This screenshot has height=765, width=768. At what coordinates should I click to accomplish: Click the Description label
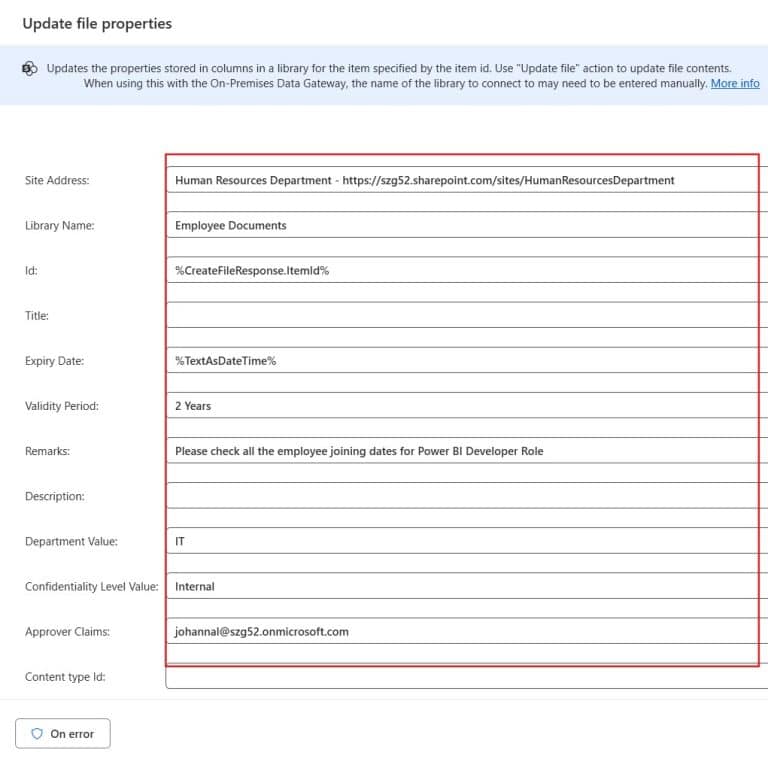click(x=54, y=496)
